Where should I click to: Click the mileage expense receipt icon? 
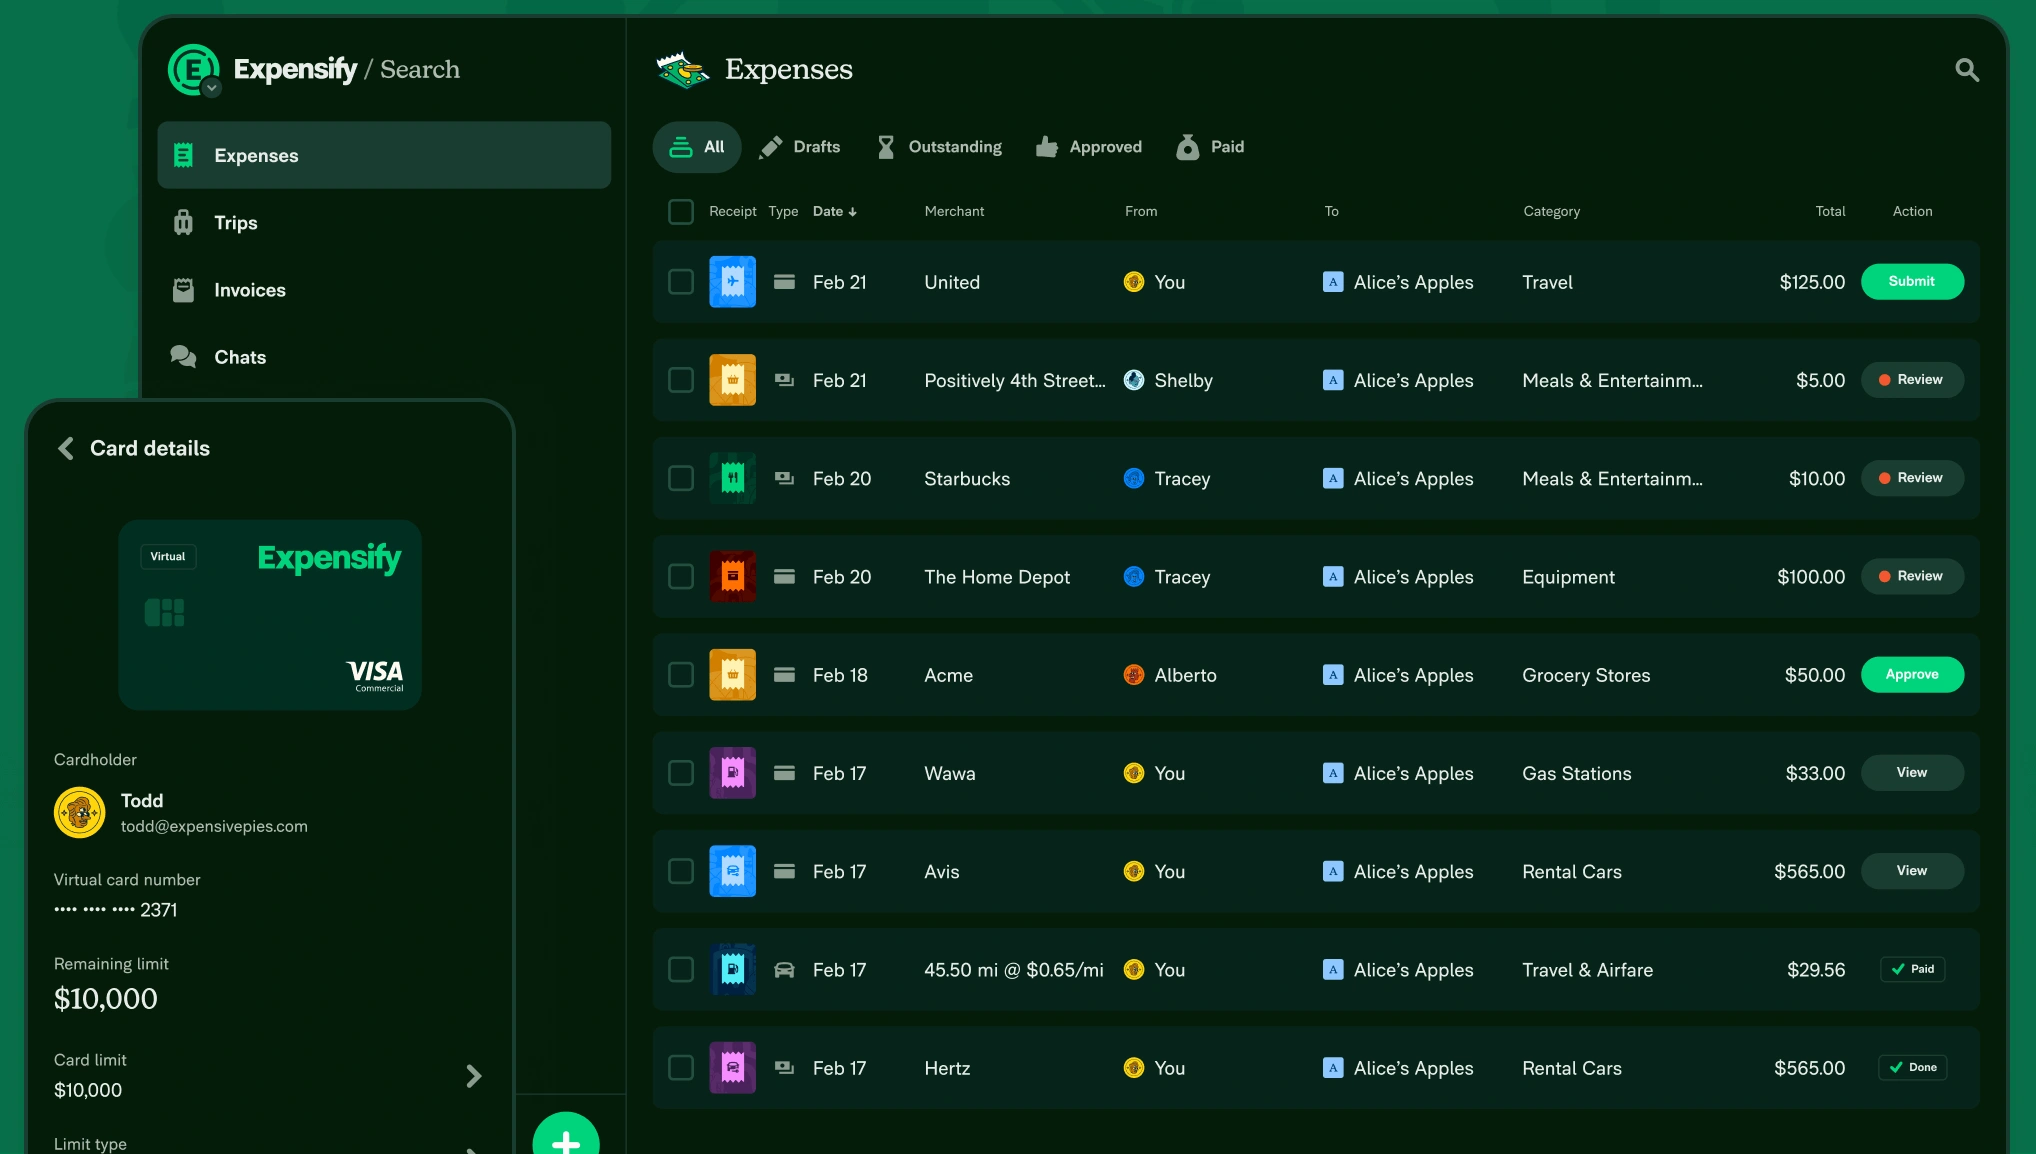pos(732,970)
